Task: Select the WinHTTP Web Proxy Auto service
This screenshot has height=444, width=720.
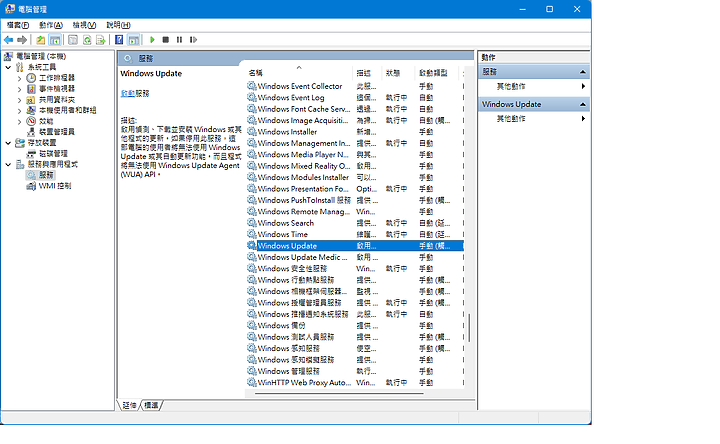Action: coord(355,382)
